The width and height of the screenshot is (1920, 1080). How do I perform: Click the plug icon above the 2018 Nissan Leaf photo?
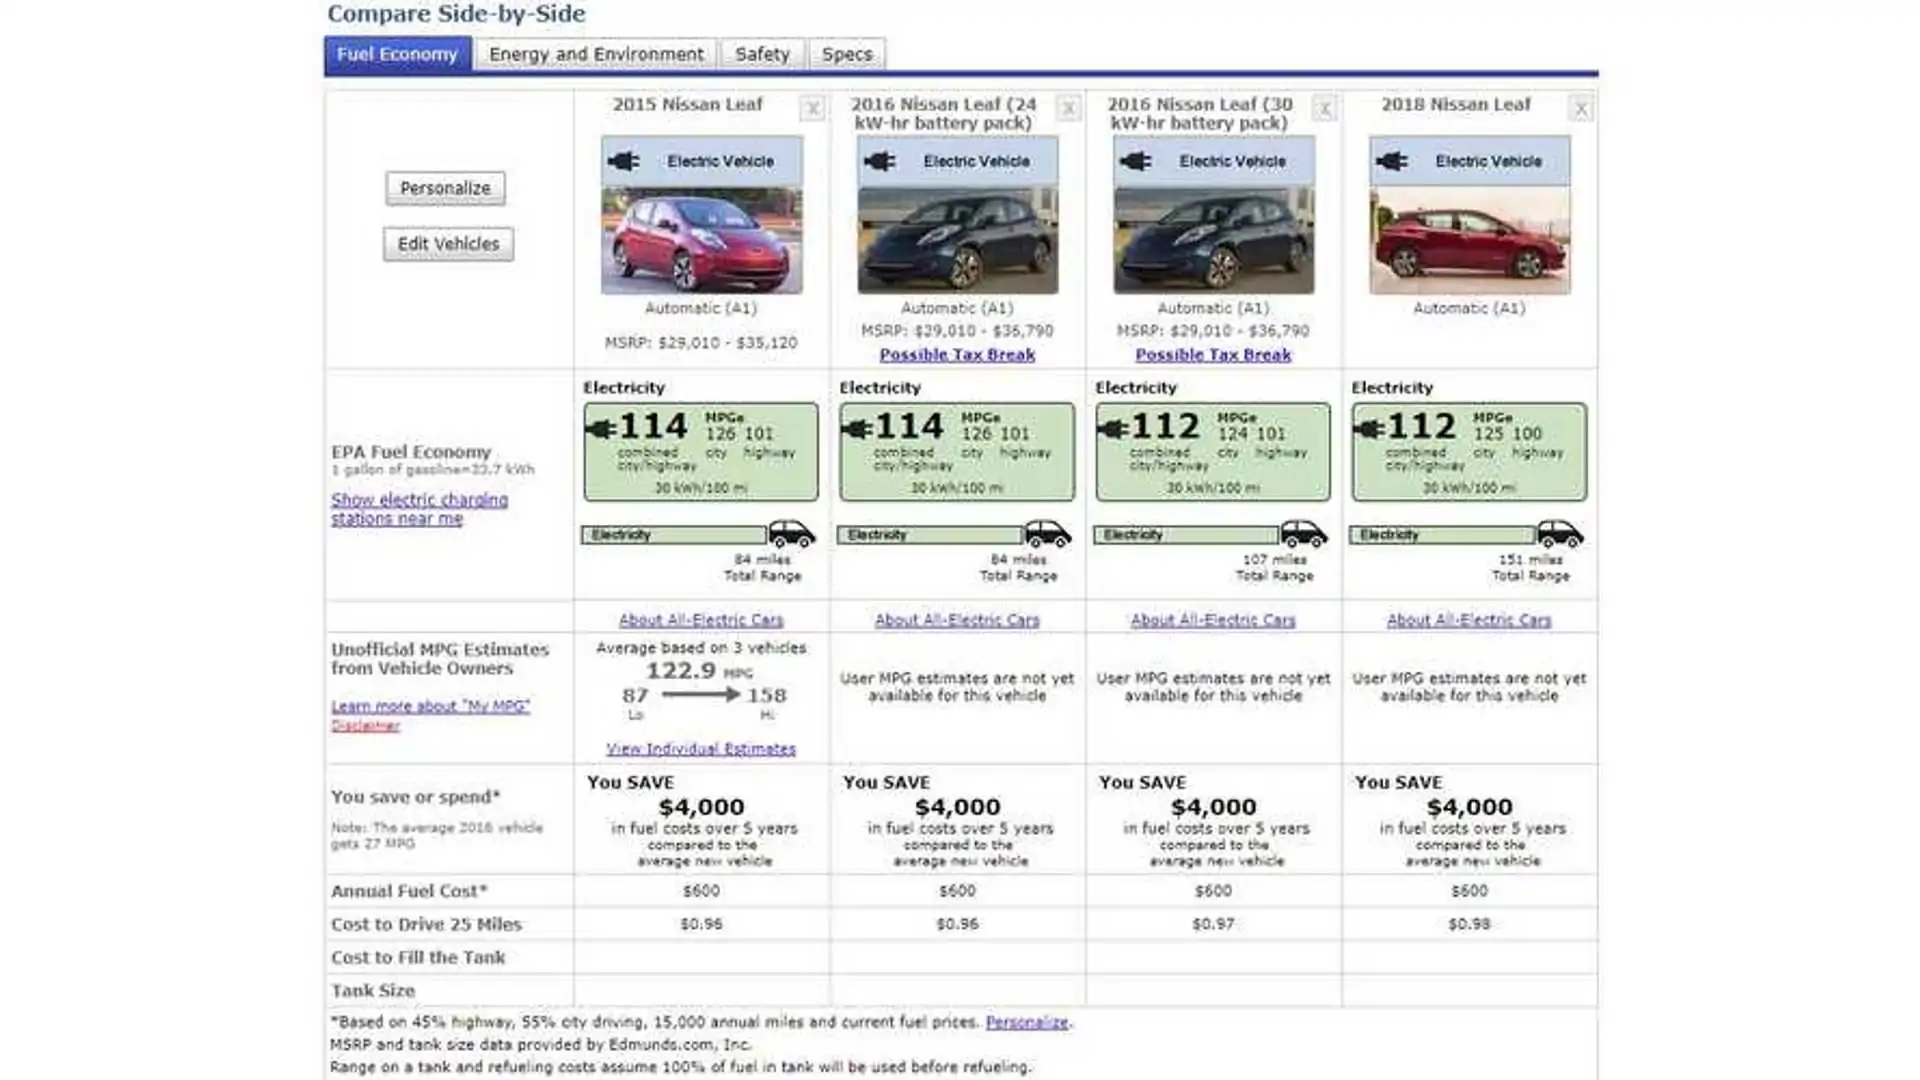(x=1392, y=161)
